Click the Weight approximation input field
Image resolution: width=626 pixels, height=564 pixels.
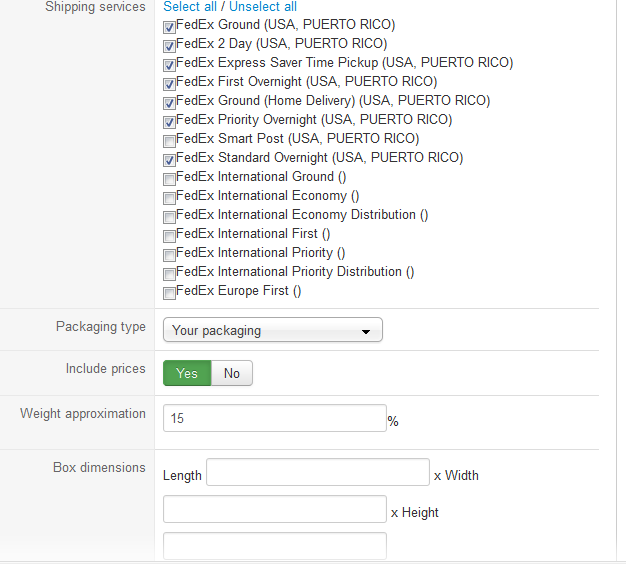tap(274, 418)
